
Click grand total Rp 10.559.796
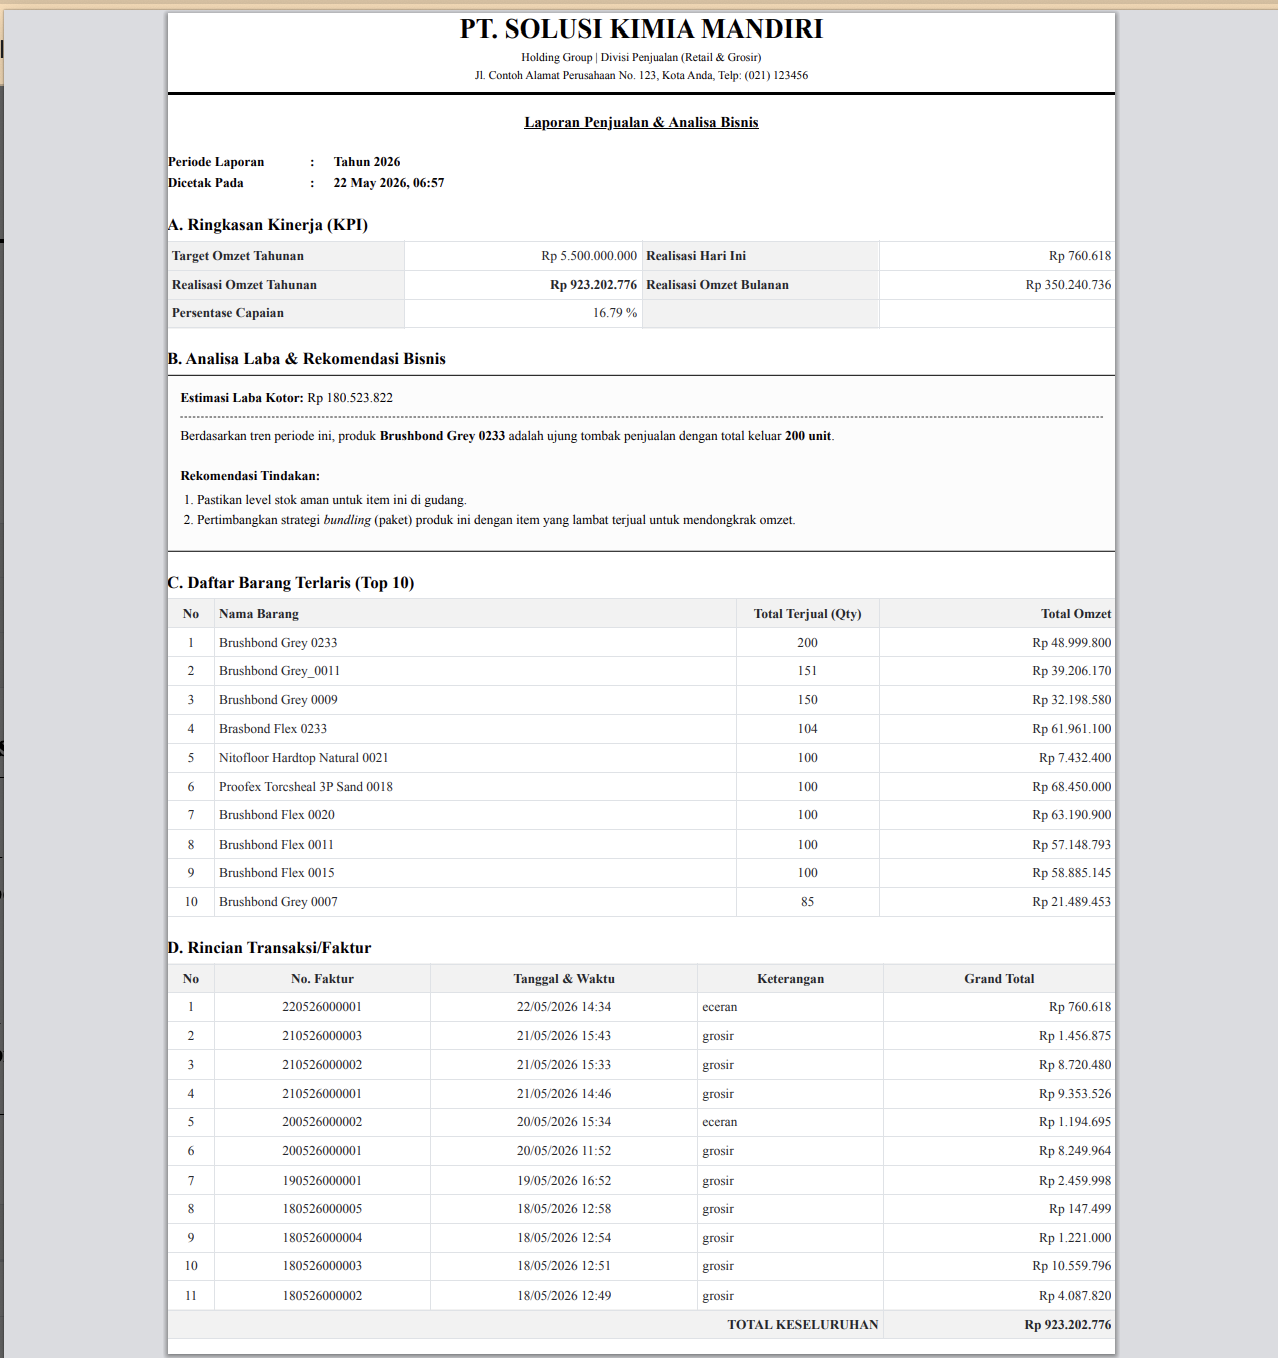[x=1072, y=1266]
